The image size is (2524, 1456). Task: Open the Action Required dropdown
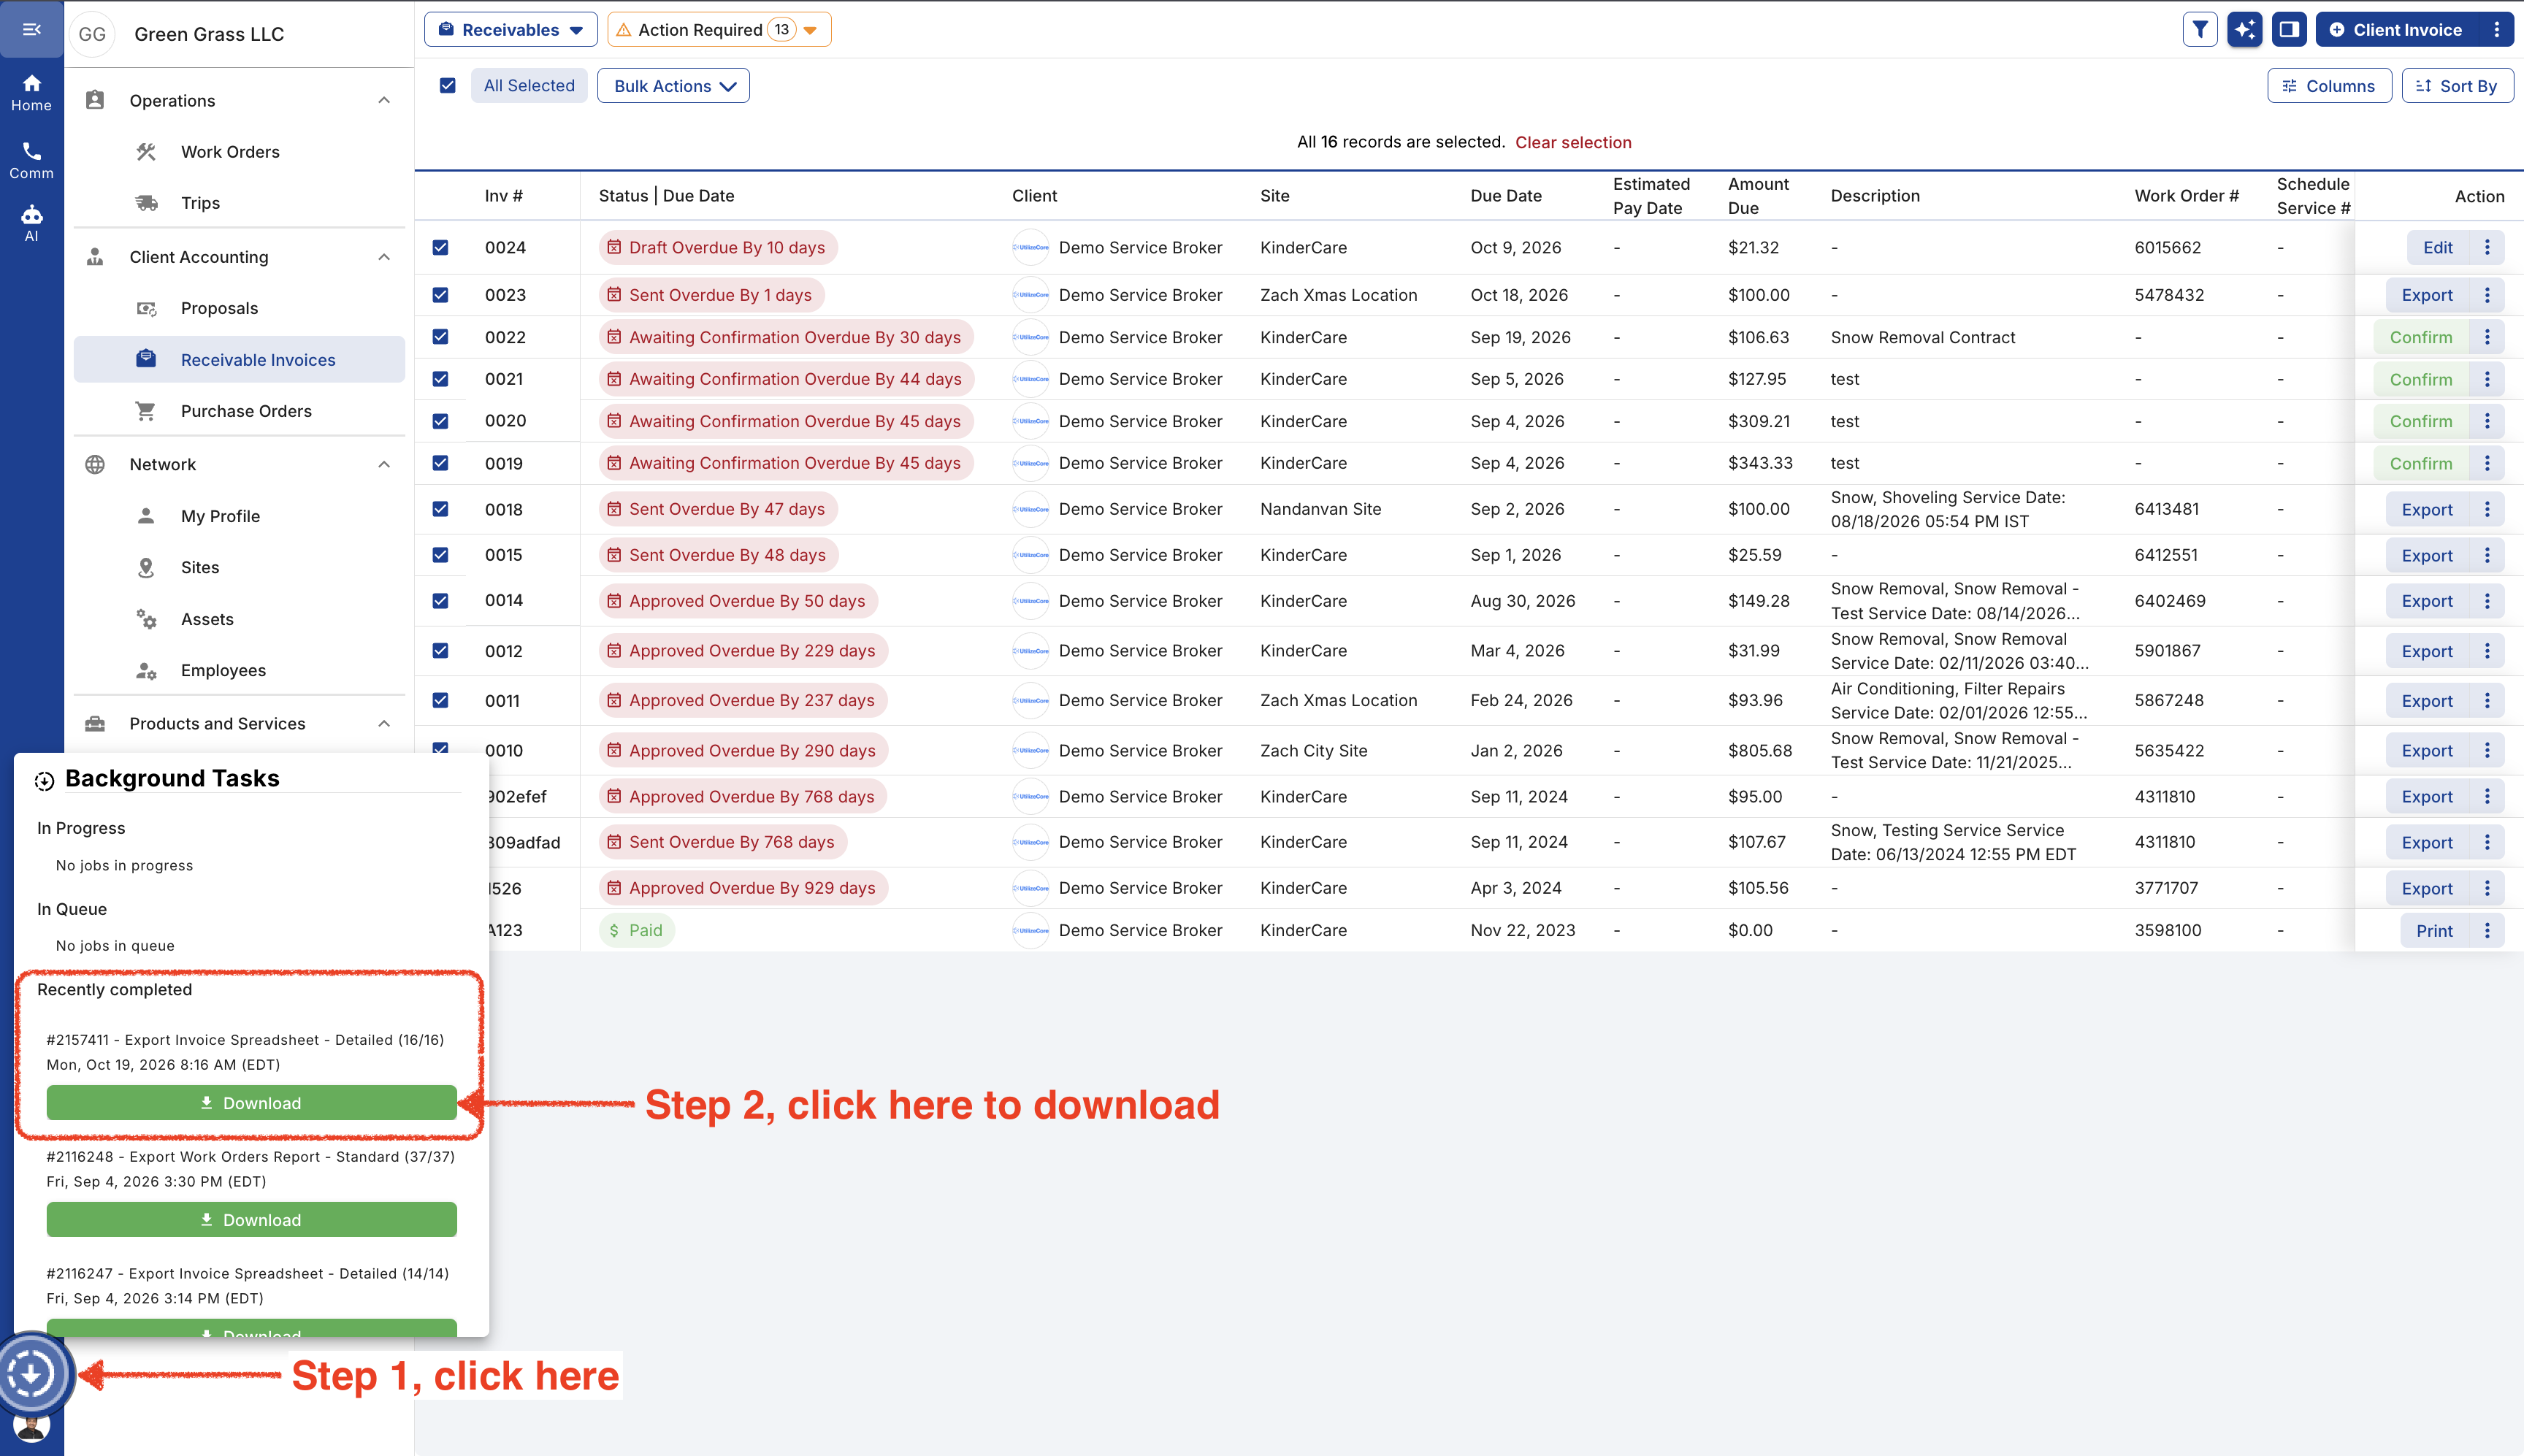point(719,30)
